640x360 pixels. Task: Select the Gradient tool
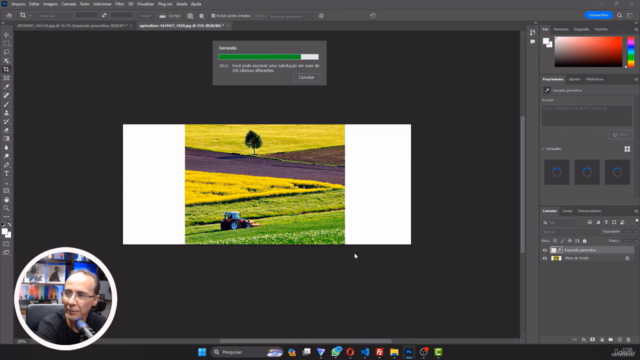pyautogui.click(x=6, y=139)
